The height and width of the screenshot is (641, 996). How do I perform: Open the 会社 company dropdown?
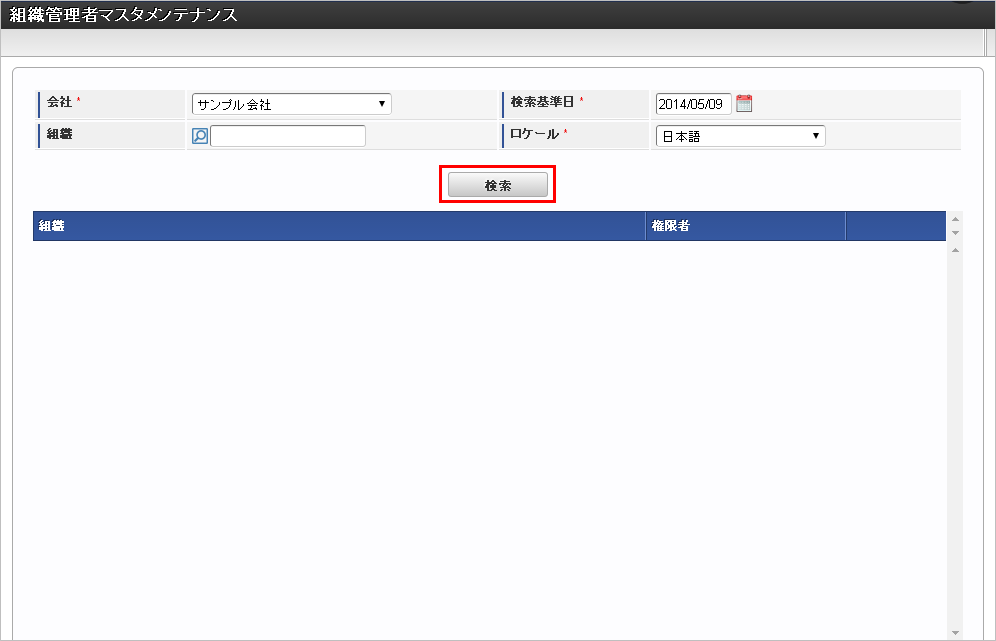[292, 104]
